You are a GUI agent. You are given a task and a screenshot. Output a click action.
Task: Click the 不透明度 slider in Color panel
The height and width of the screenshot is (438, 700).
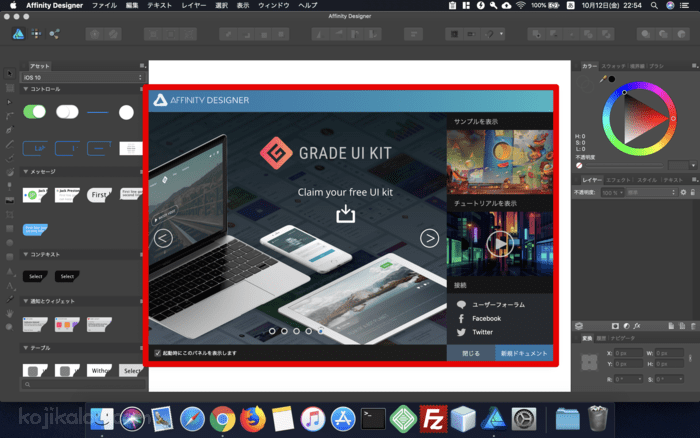pyautogui.click(x=624, y=165)
